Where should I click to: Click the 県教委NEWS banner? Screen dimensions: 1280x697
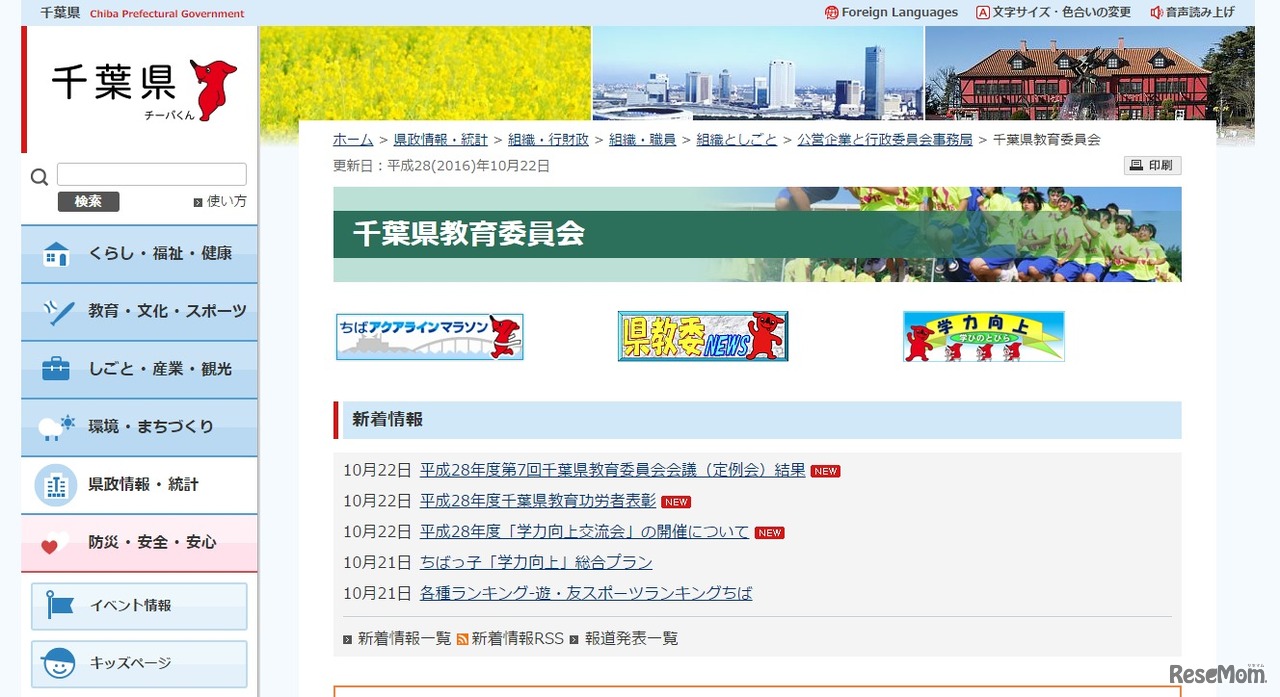[x=702, y=337]
